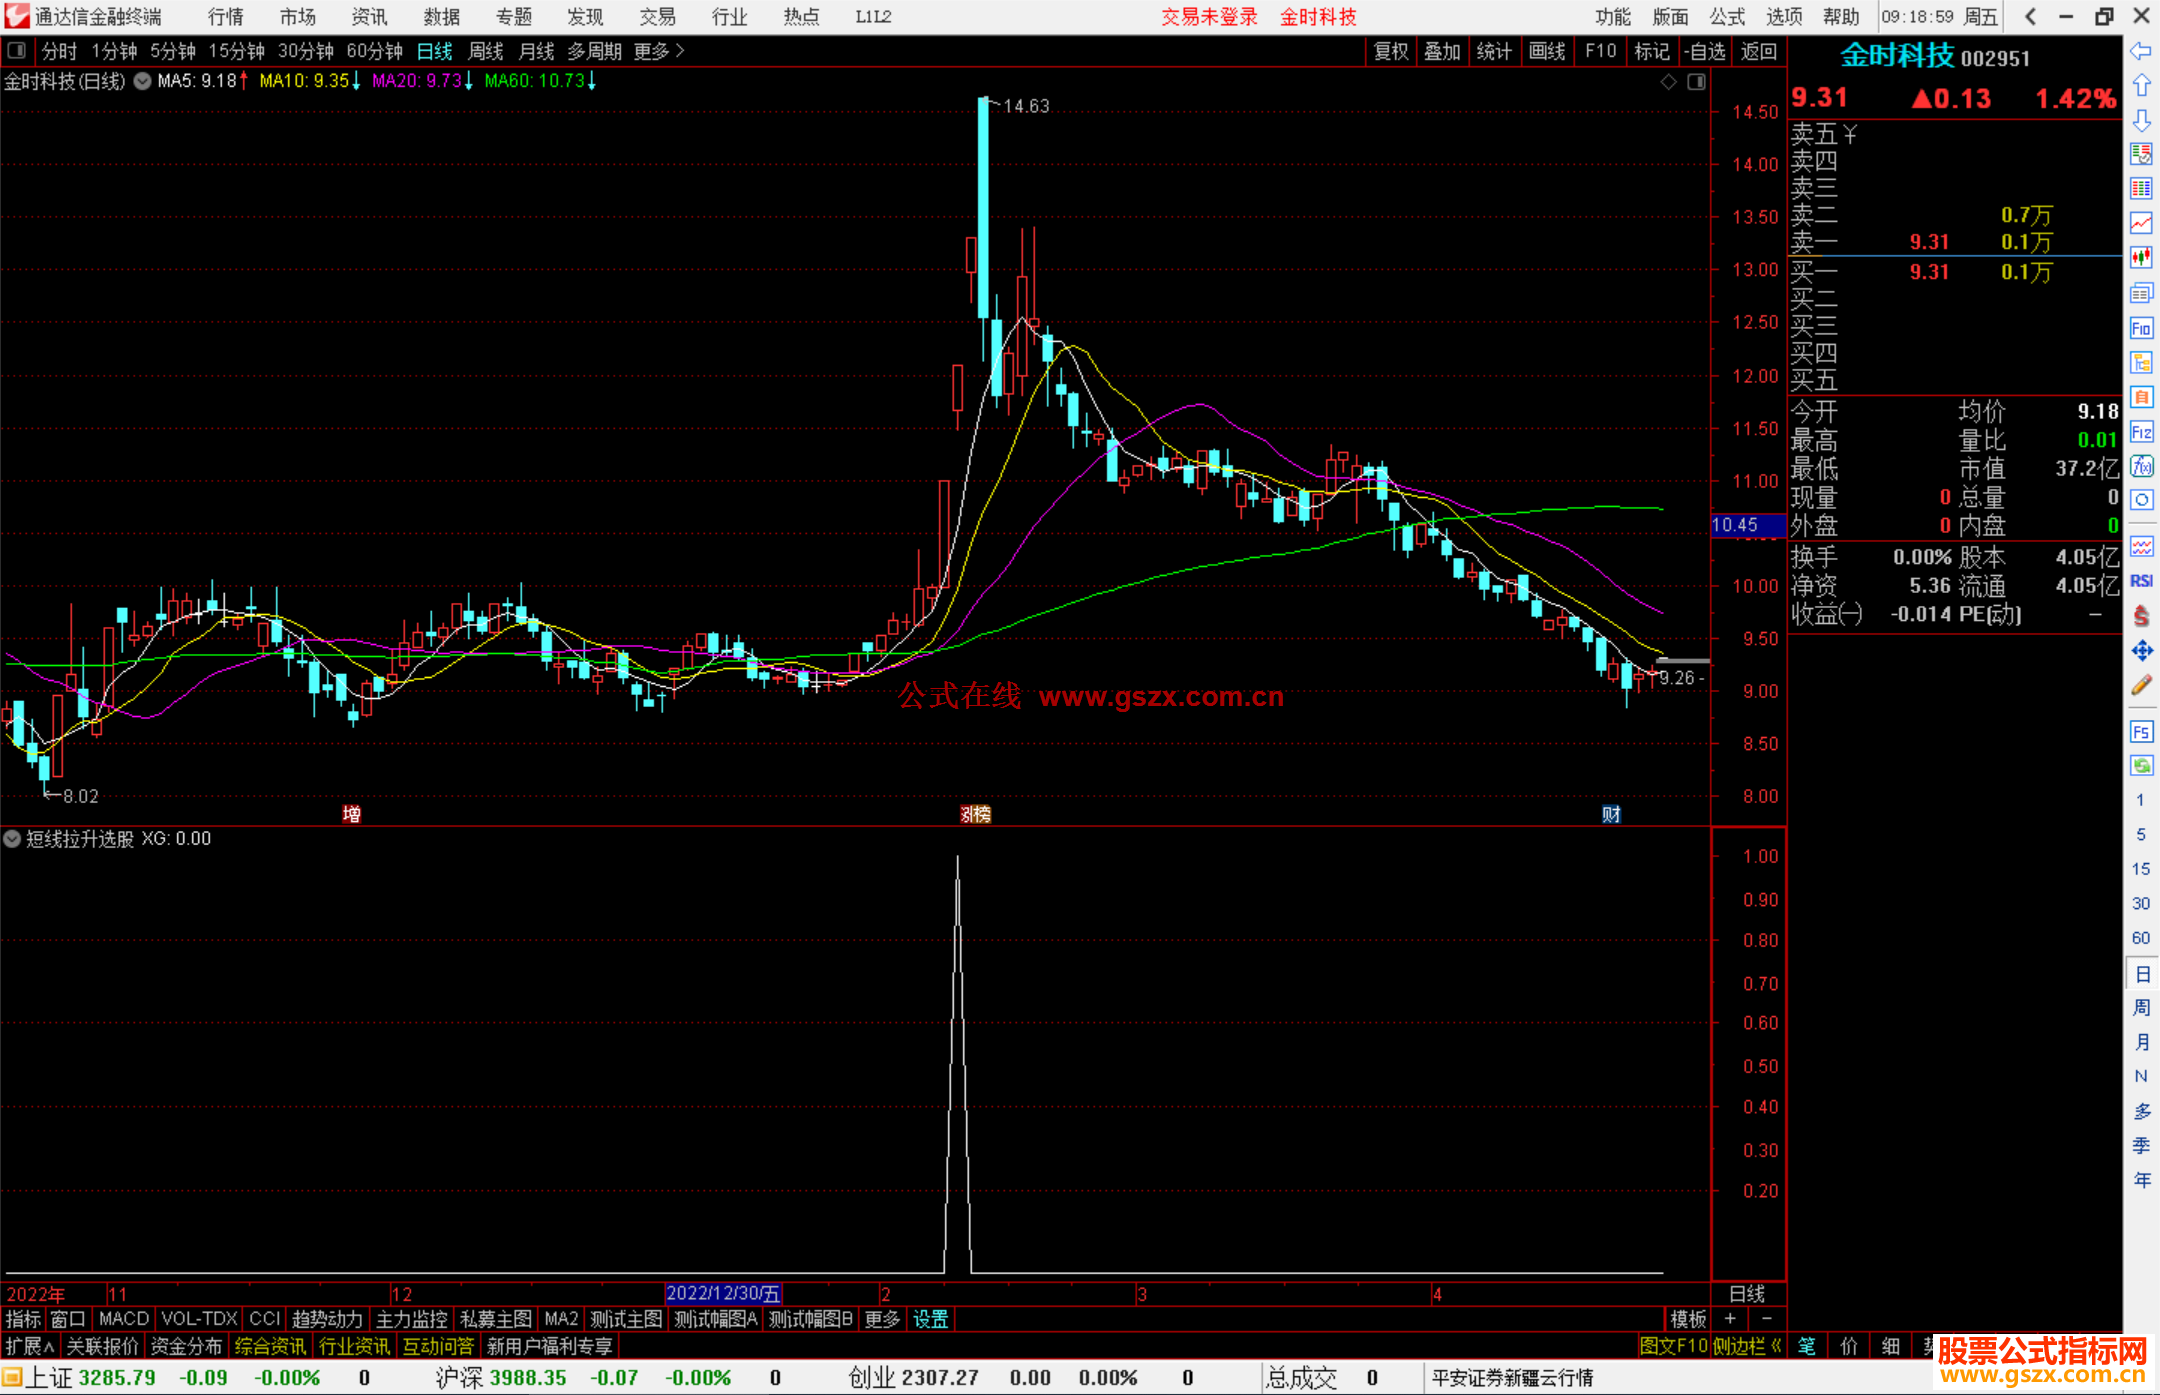Switch to the 笔 tab in side panel

tap(1806, 1346)
